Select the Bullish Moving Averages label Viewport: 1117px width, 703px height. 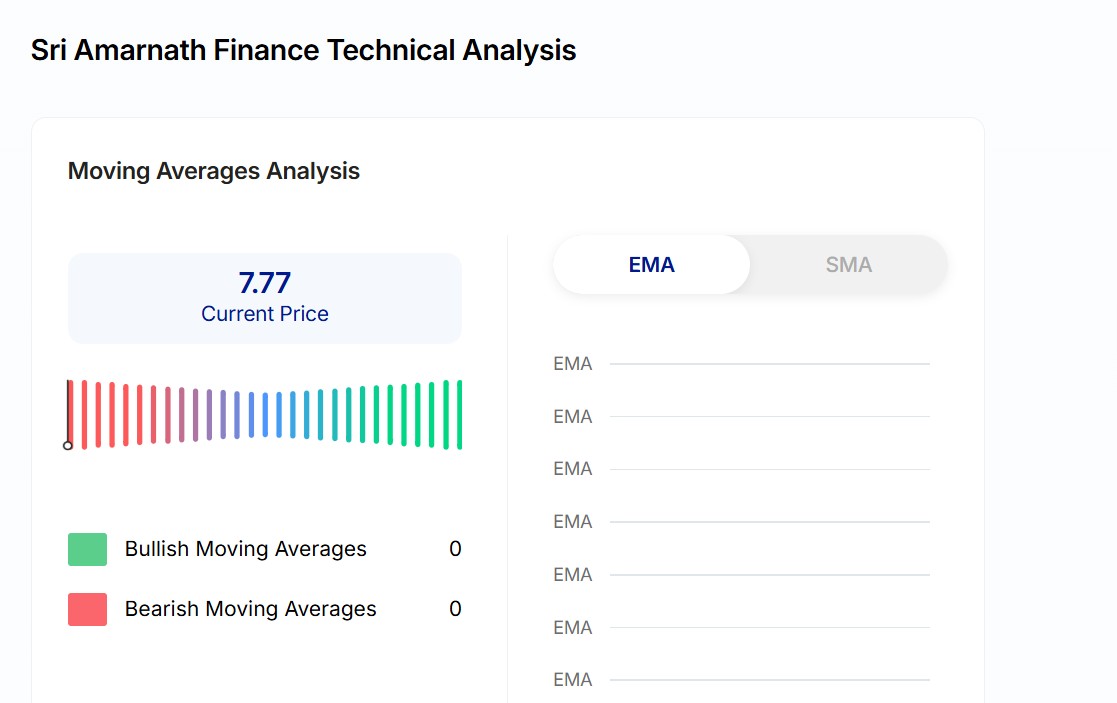click(245, 549)
